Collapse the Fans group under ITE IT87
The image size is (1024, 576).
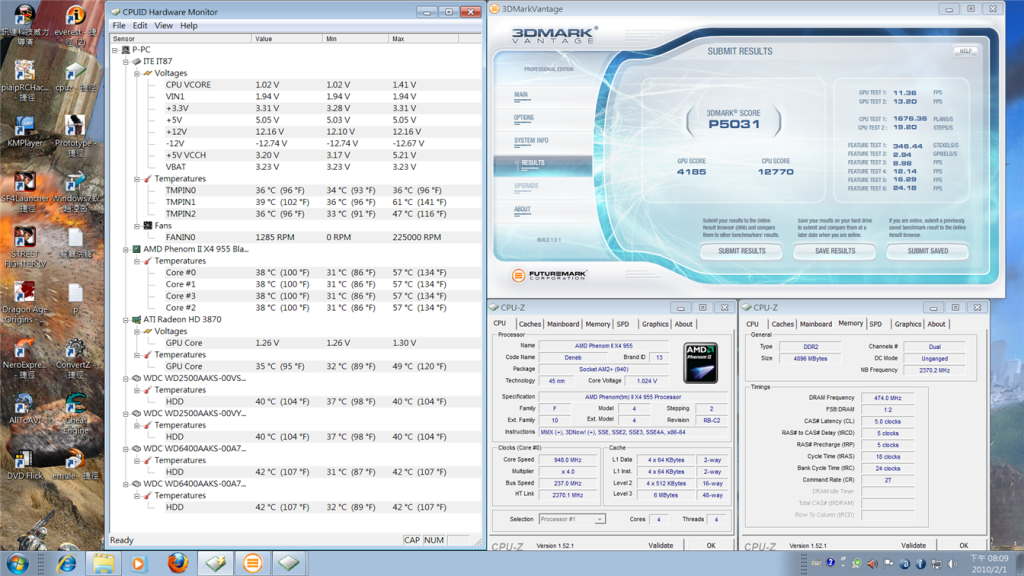coord(137,226)
